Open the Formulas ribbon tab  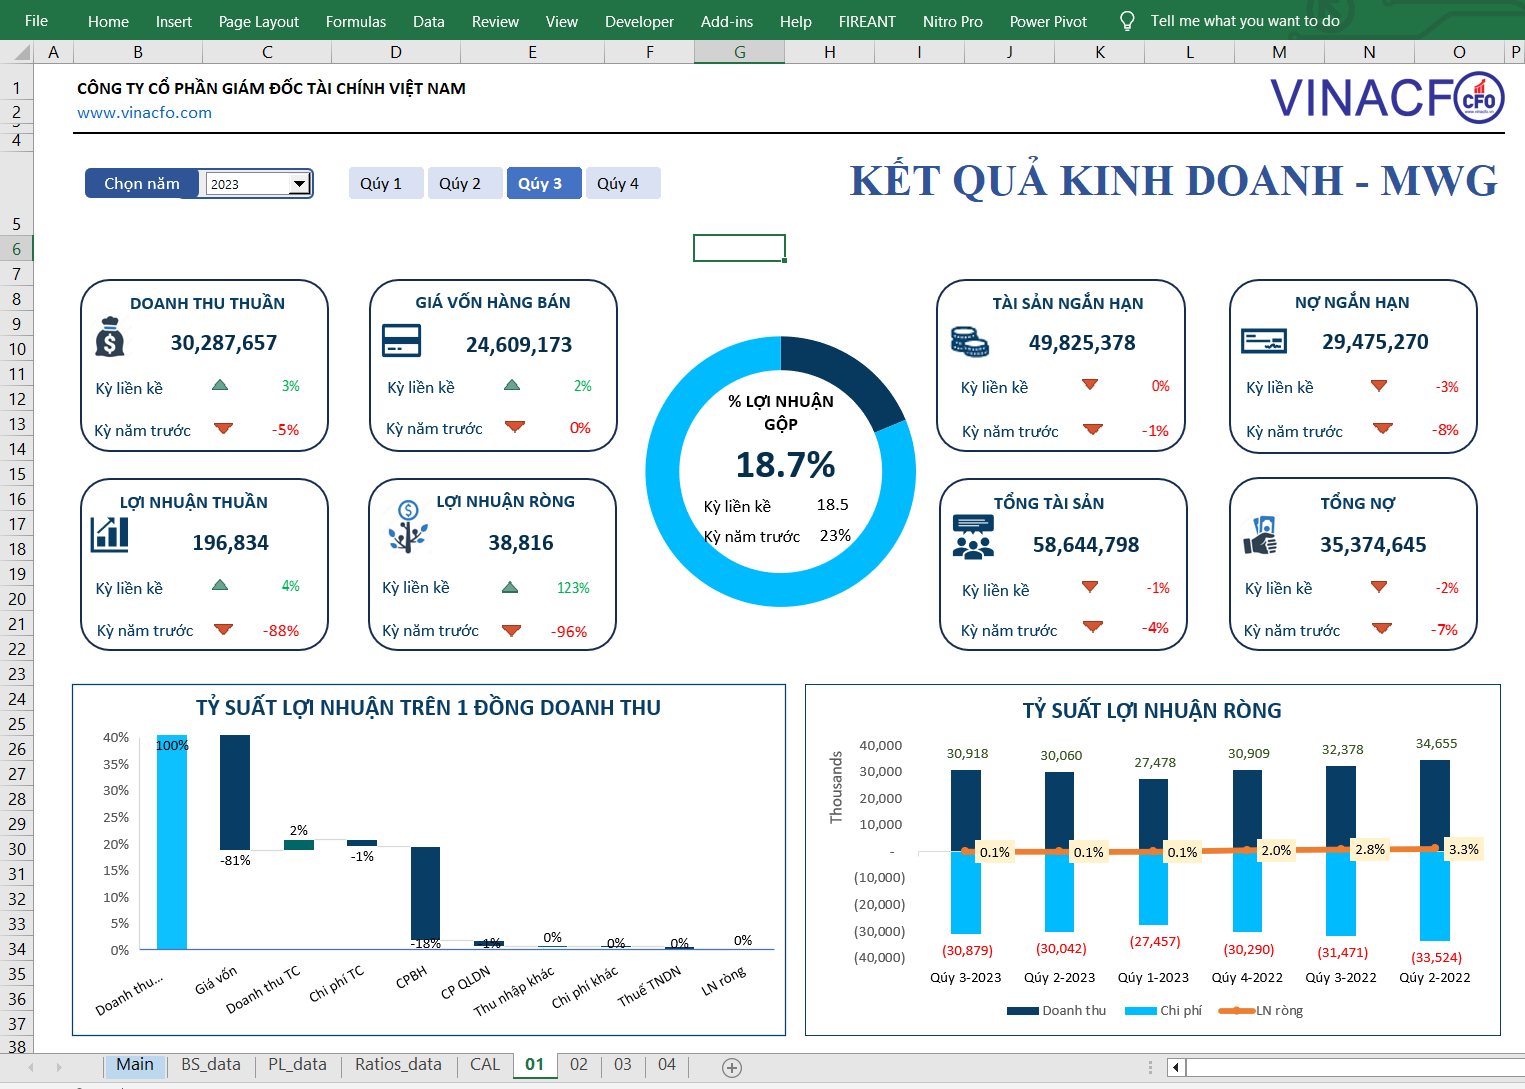click(356, 21)
